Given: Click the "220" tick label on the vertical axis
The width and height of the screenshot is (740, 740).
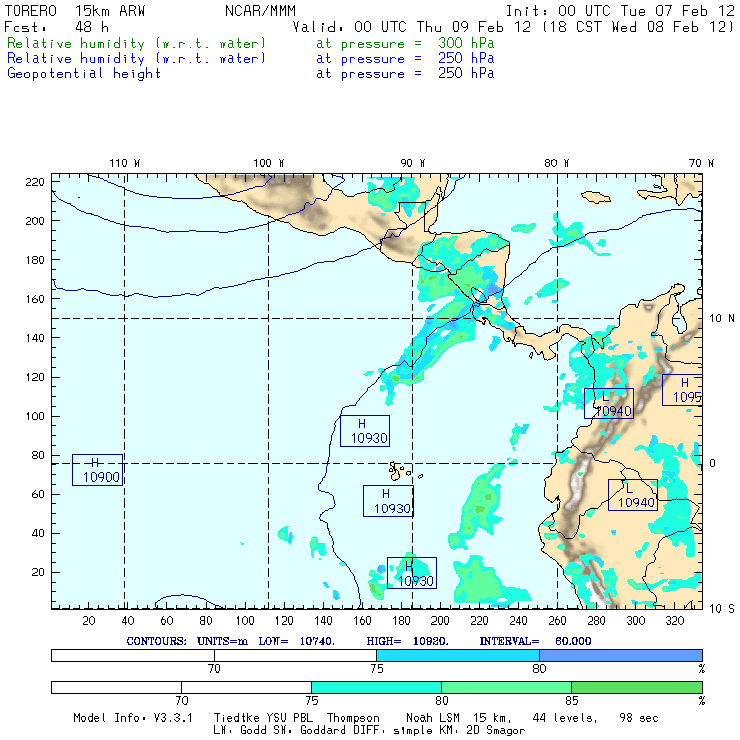Looking at the screenshot, I should click(x=35, y=182).
